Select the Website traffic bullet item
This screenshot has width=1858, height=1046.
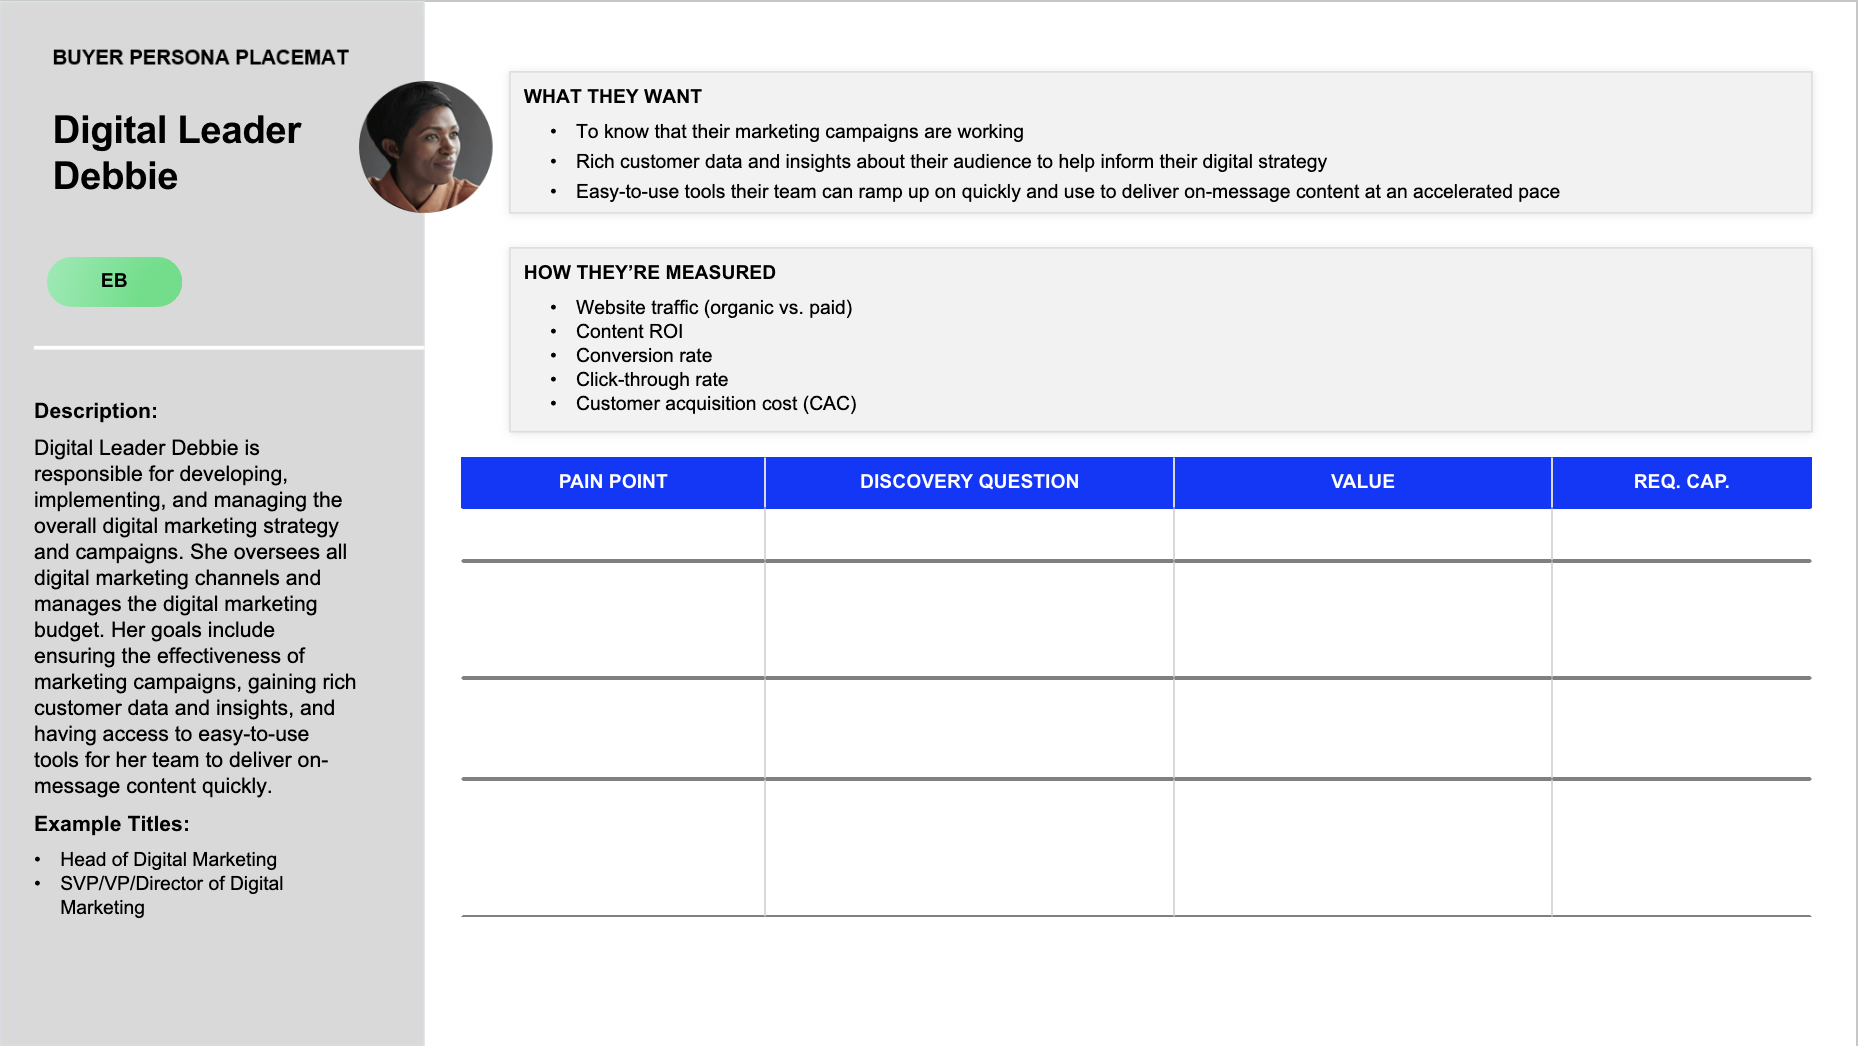[713, 307]
